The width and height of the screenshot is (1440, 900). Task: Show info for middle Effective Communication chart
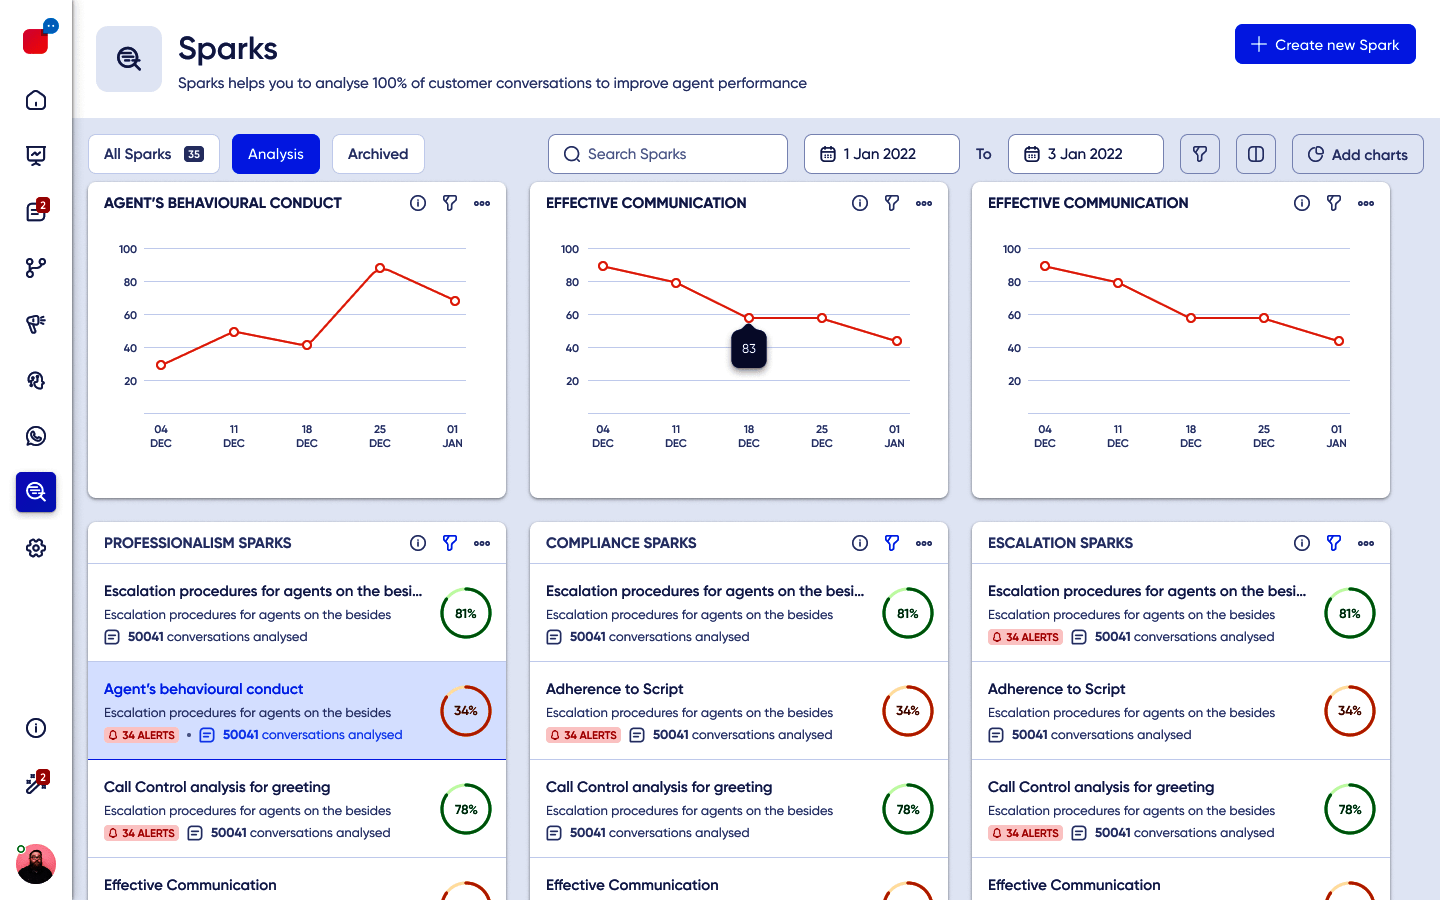tap(860, 203)
